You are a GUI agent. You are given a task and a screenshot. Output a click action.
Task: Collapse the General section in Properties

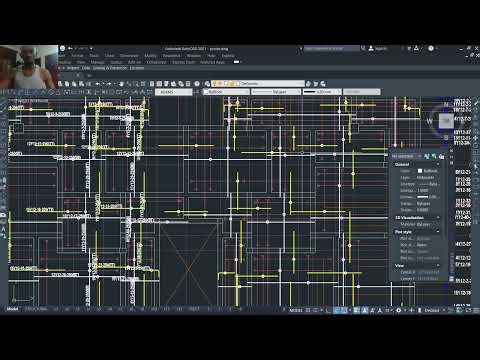click(x=438, y=165)
